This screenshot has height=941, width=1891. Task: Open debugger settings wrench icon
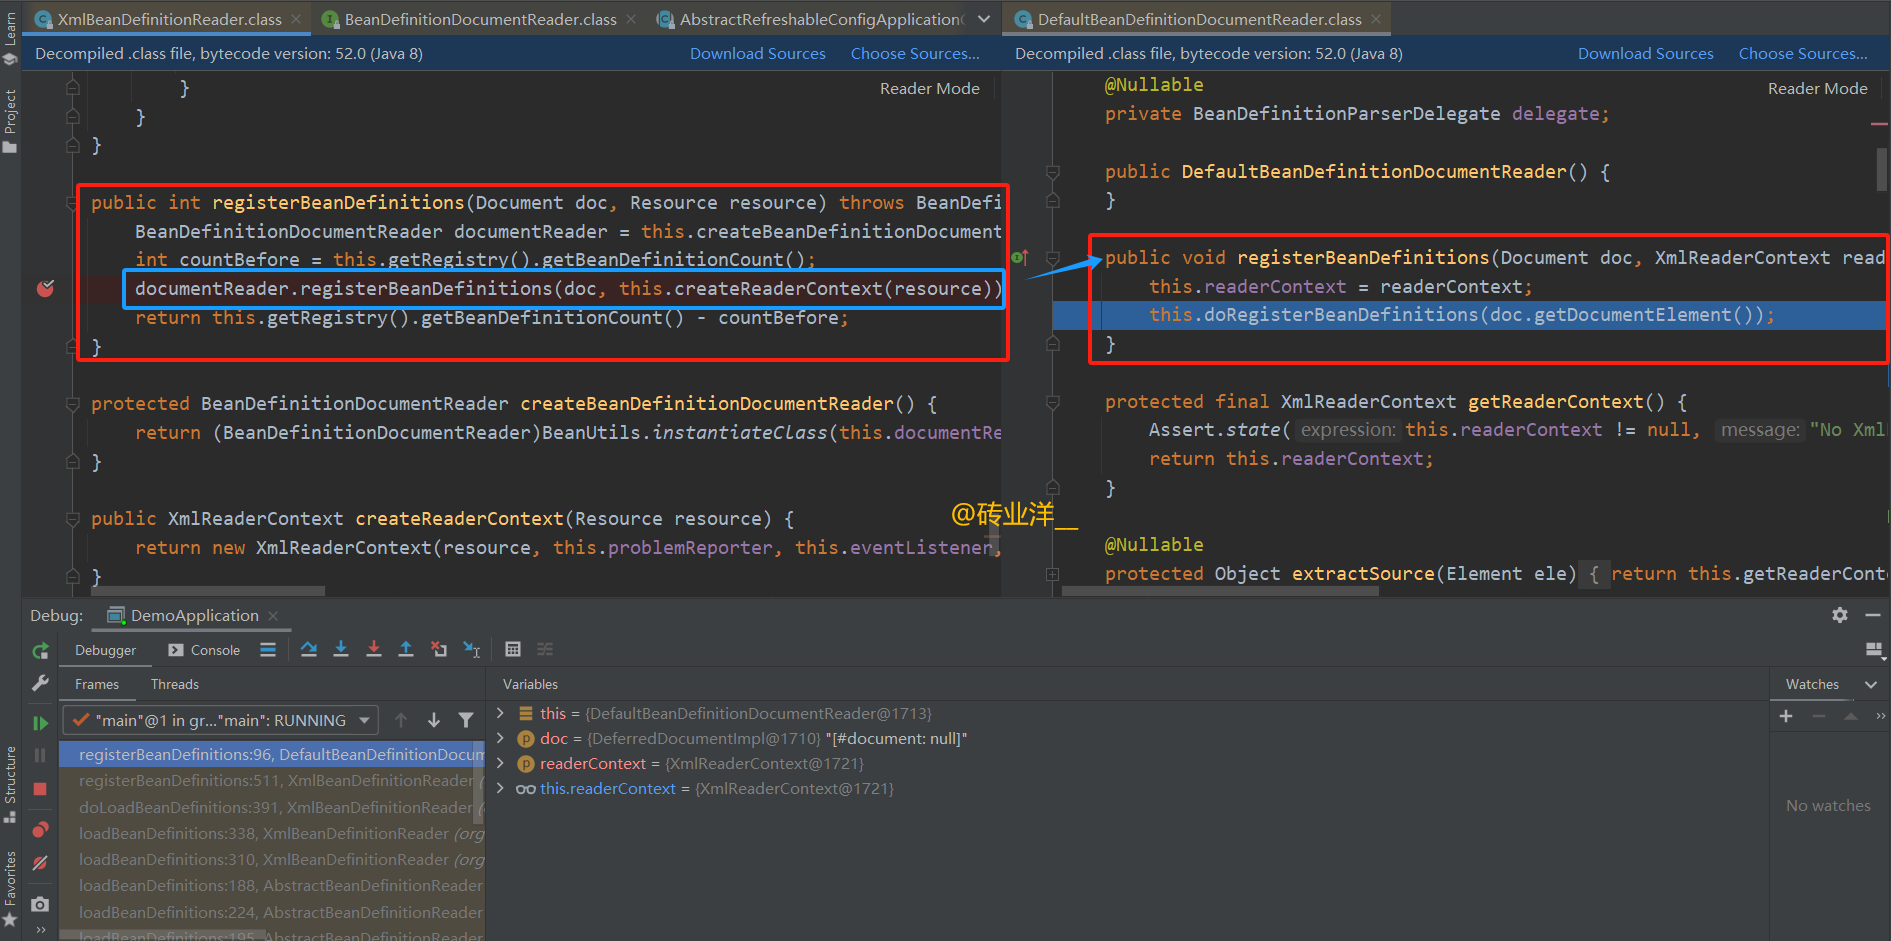pos(40,683)
